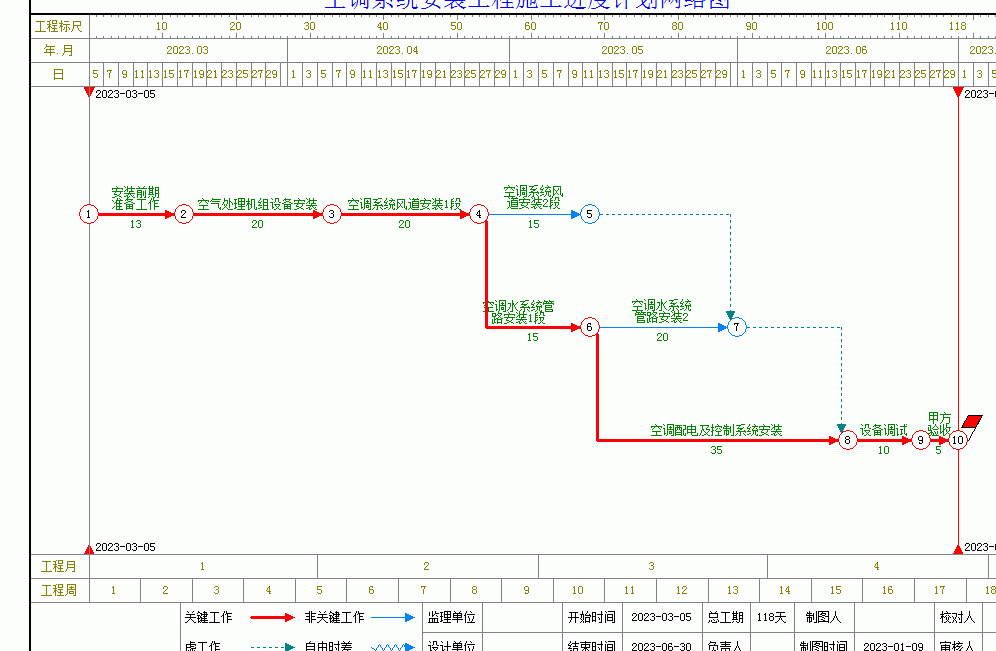Click the 关键工作 red arrow legend
The width and height of the screenshot is (996, 651).
click(273, 617)
